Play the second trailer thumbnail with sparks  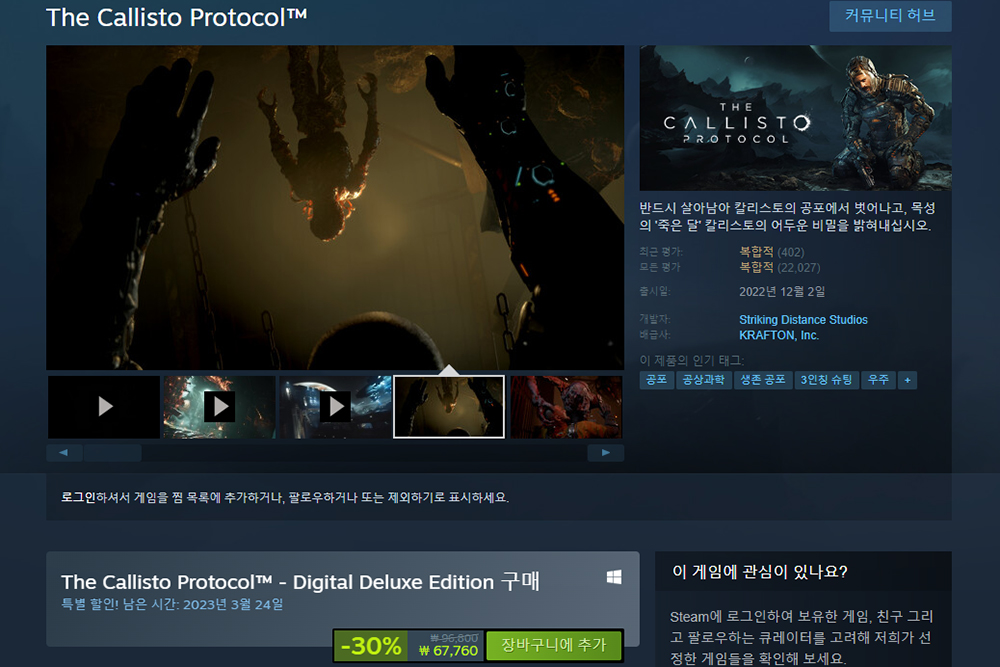click(220, 406)
